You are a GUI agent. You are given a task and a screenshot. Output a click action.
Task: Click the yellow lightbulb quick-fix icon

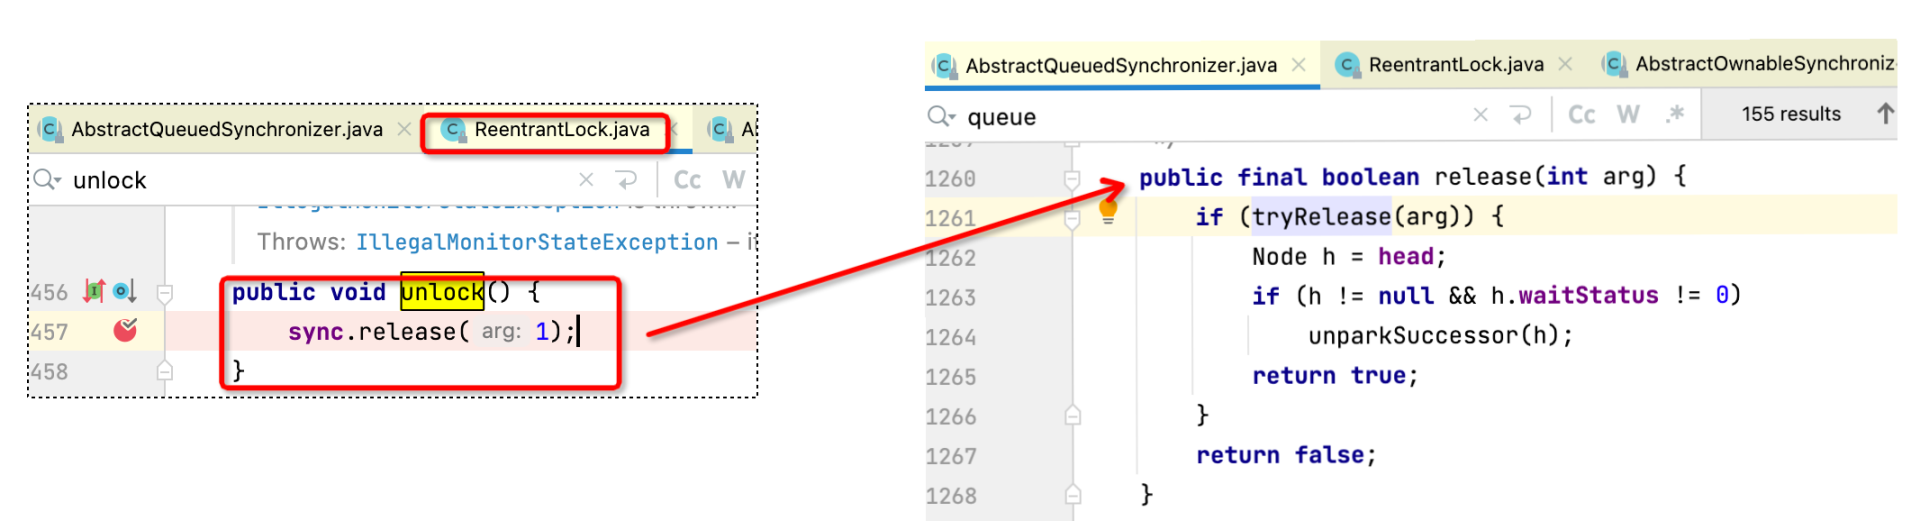click(x=1108, y=211)
